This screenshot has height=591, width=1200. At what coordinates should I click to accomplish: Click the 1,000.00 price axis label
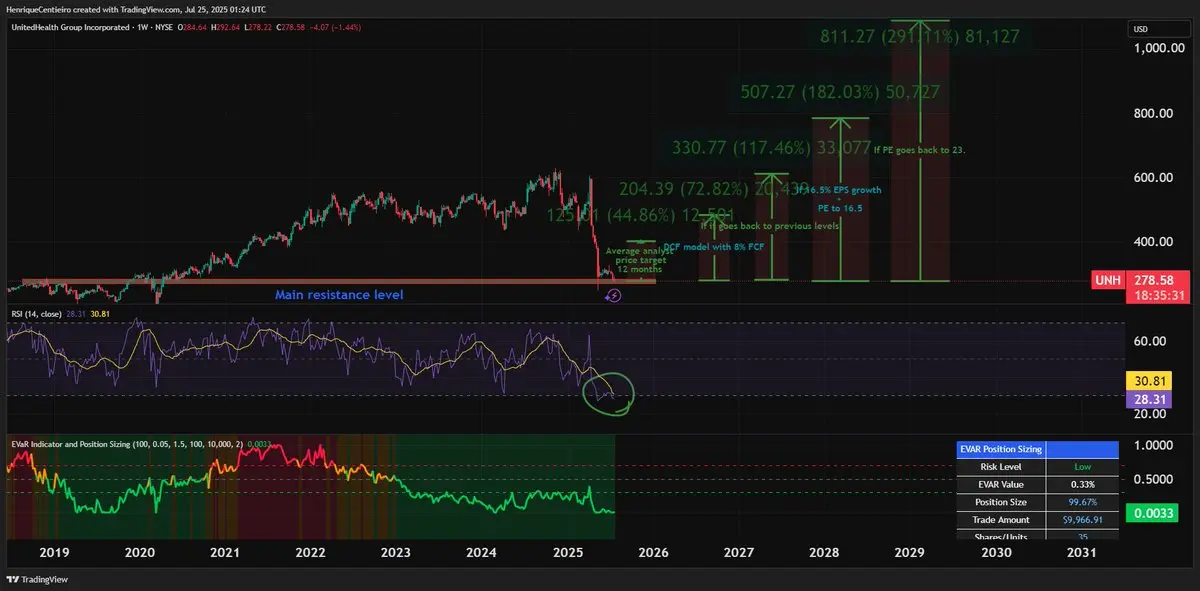pyautogui.click(x=1161, y=48)
